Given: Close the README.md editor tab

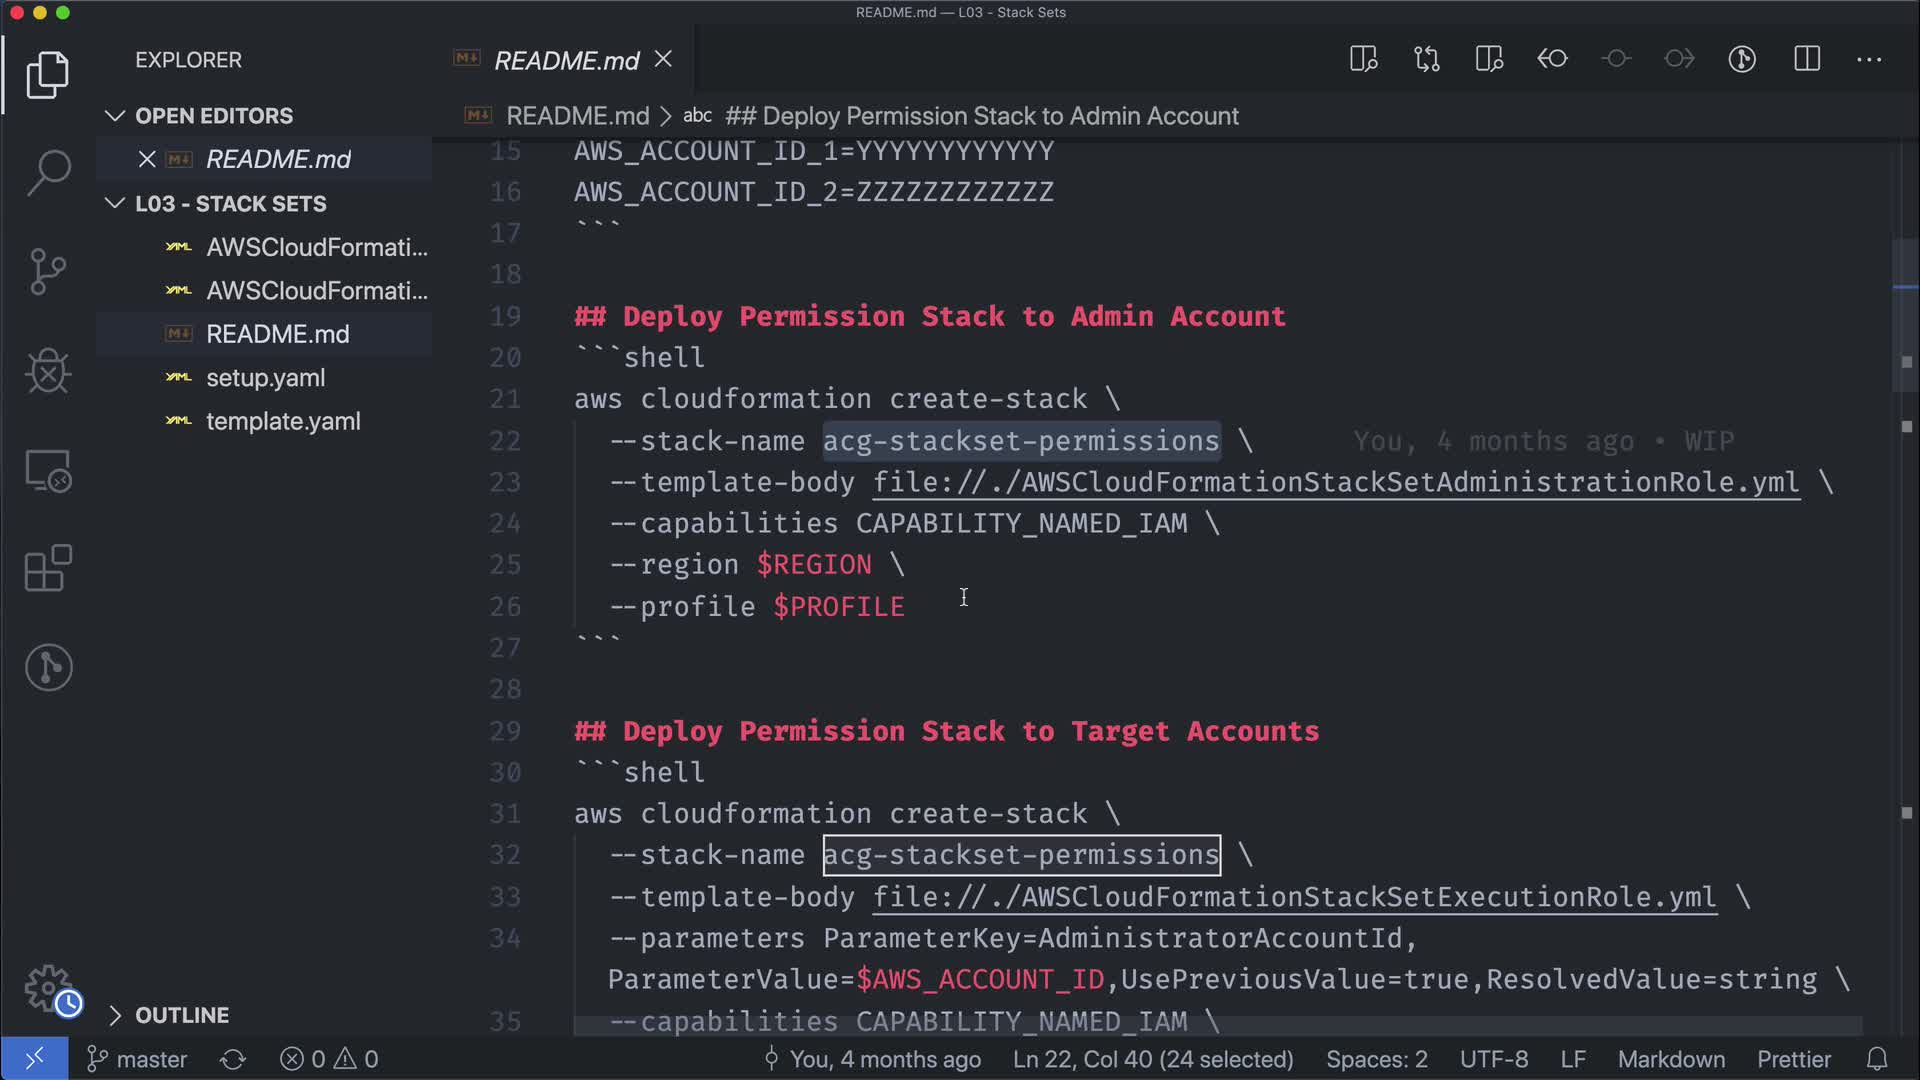Looking at the screenshot, I should (663, 59).
